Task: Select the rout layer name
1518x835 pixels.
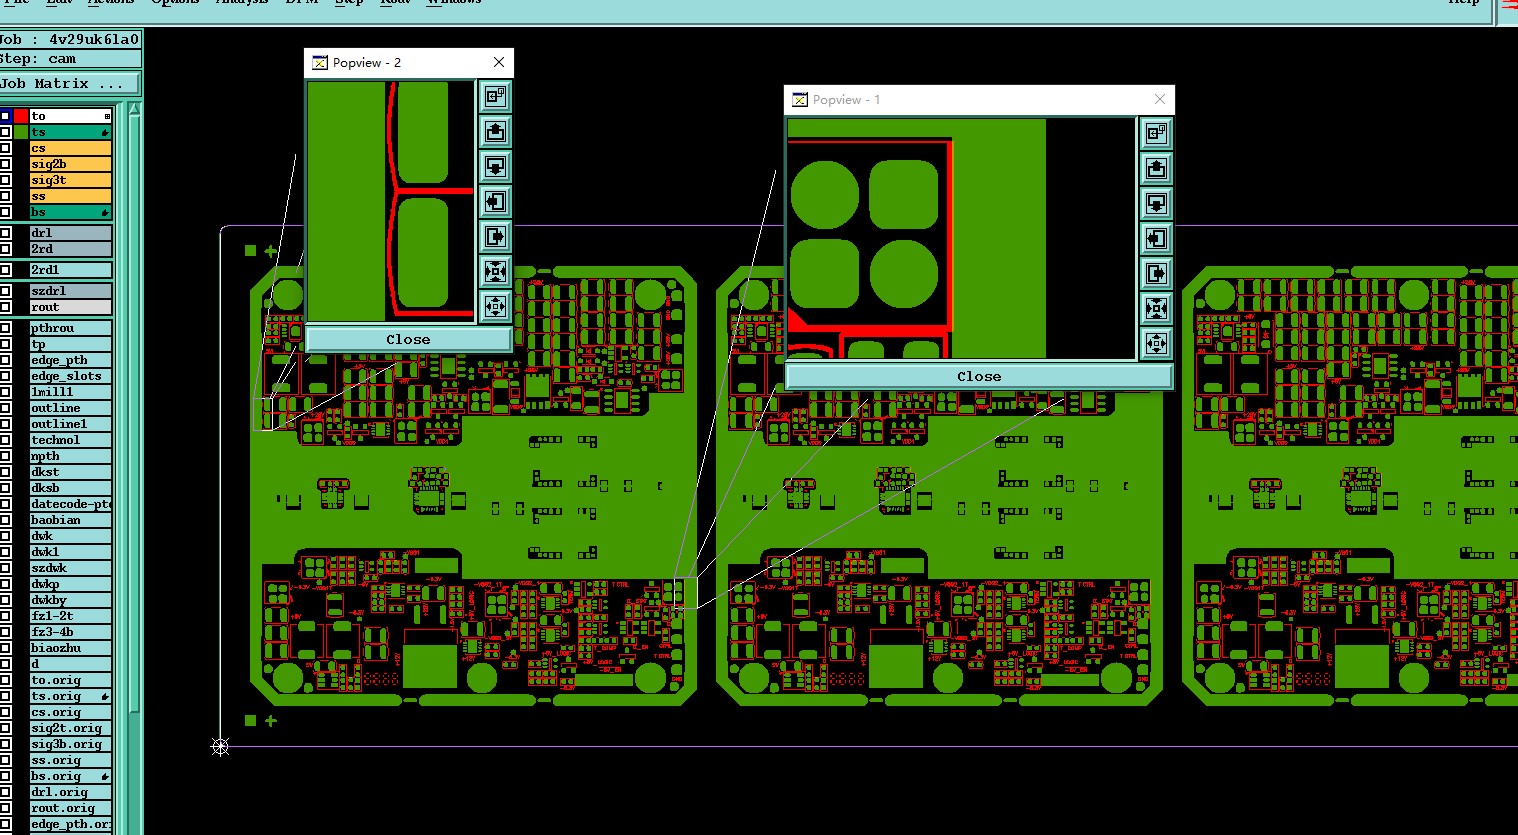Action: pyautogui.click(x=70, y=307)
